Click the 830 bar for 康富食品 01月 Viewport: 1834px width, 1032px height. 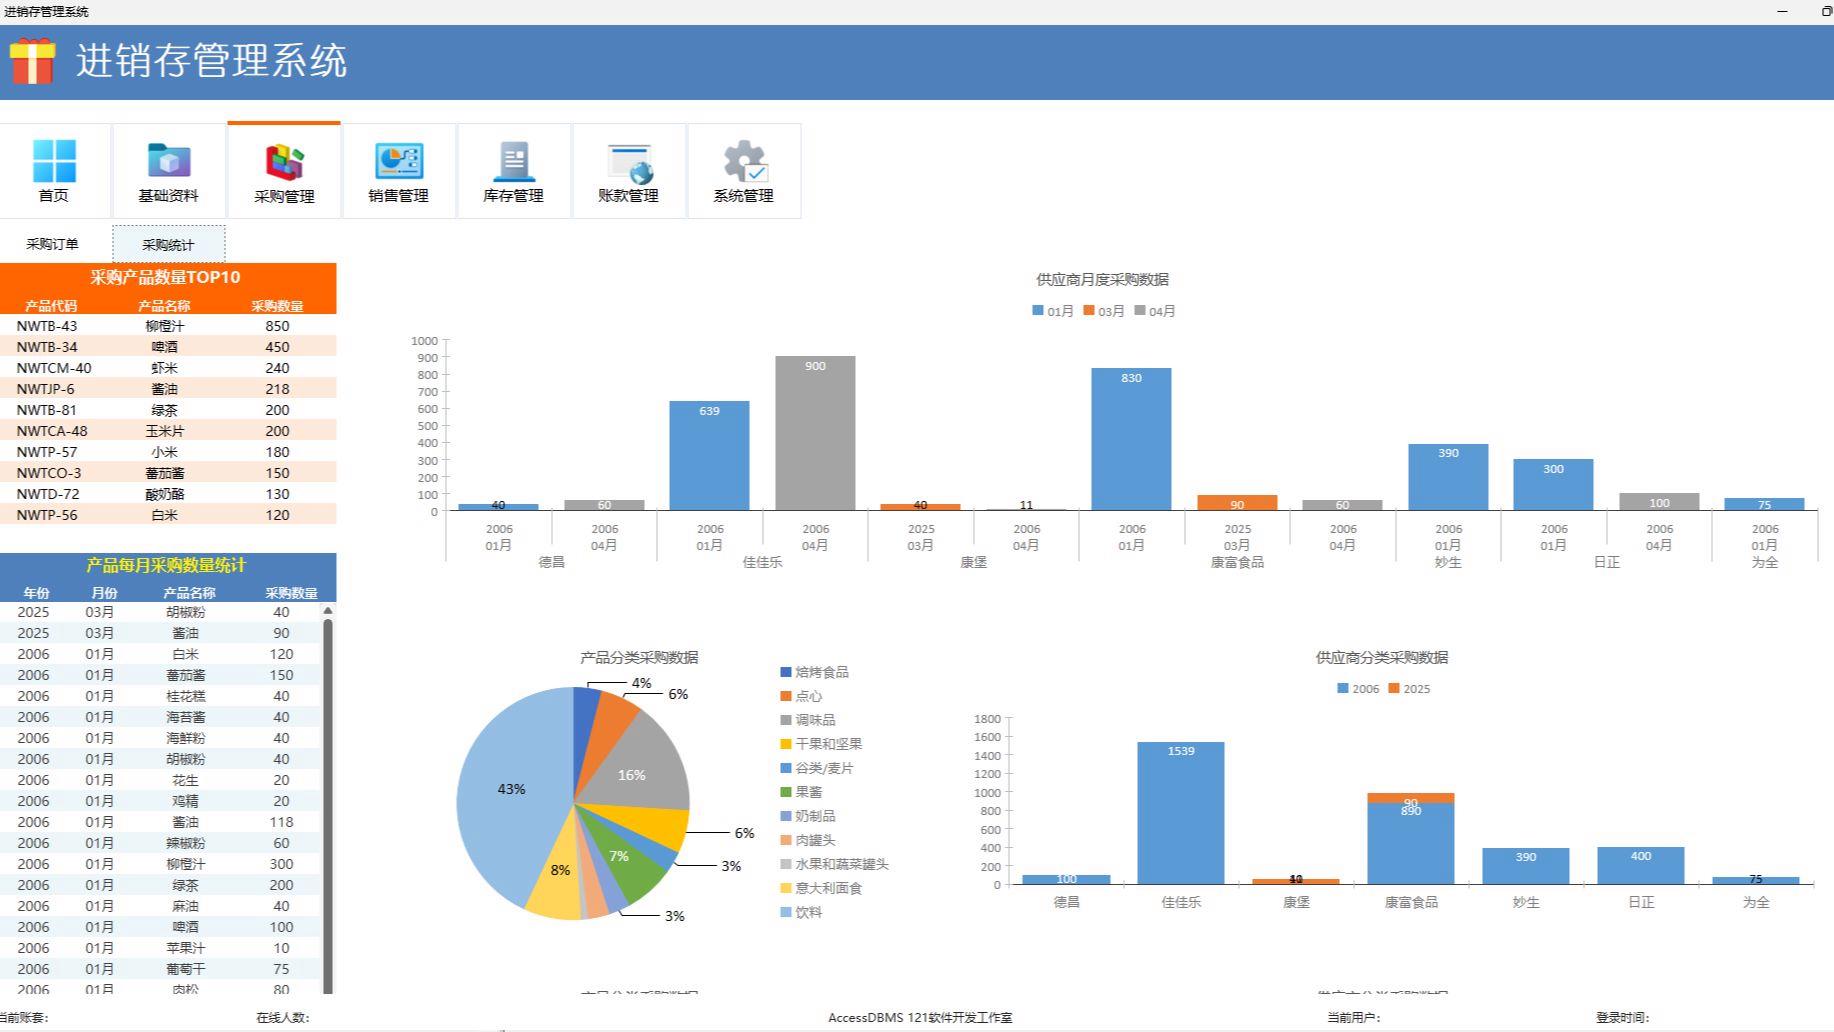tap(1131, 439)
